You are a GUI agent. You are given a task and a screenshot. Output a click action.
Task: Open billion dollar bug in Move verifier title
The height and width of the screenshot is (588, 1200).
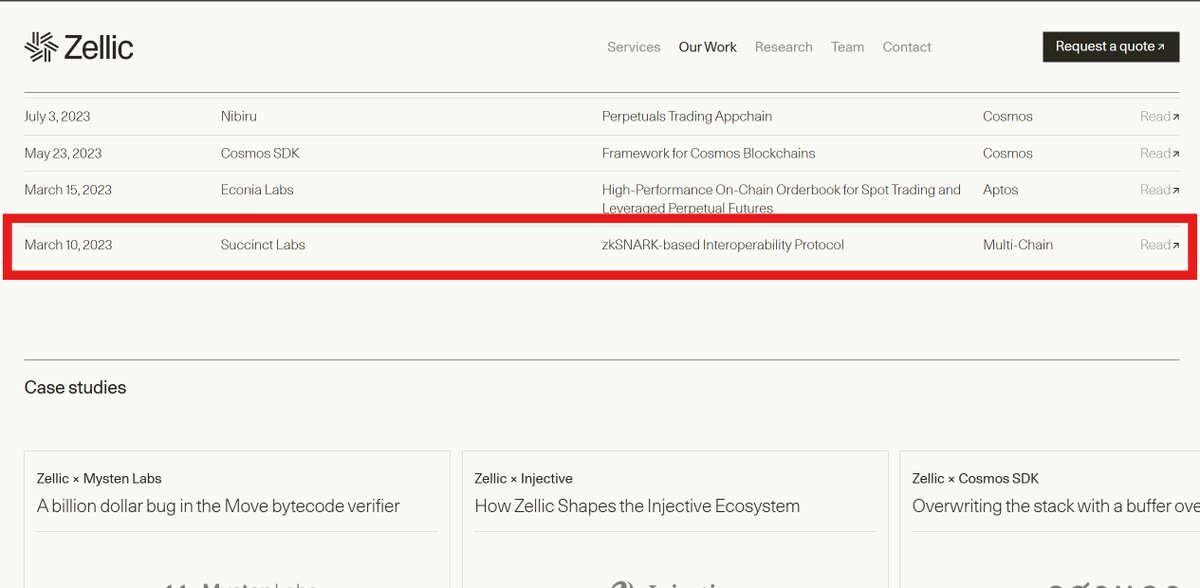click(x=218, y=506)
